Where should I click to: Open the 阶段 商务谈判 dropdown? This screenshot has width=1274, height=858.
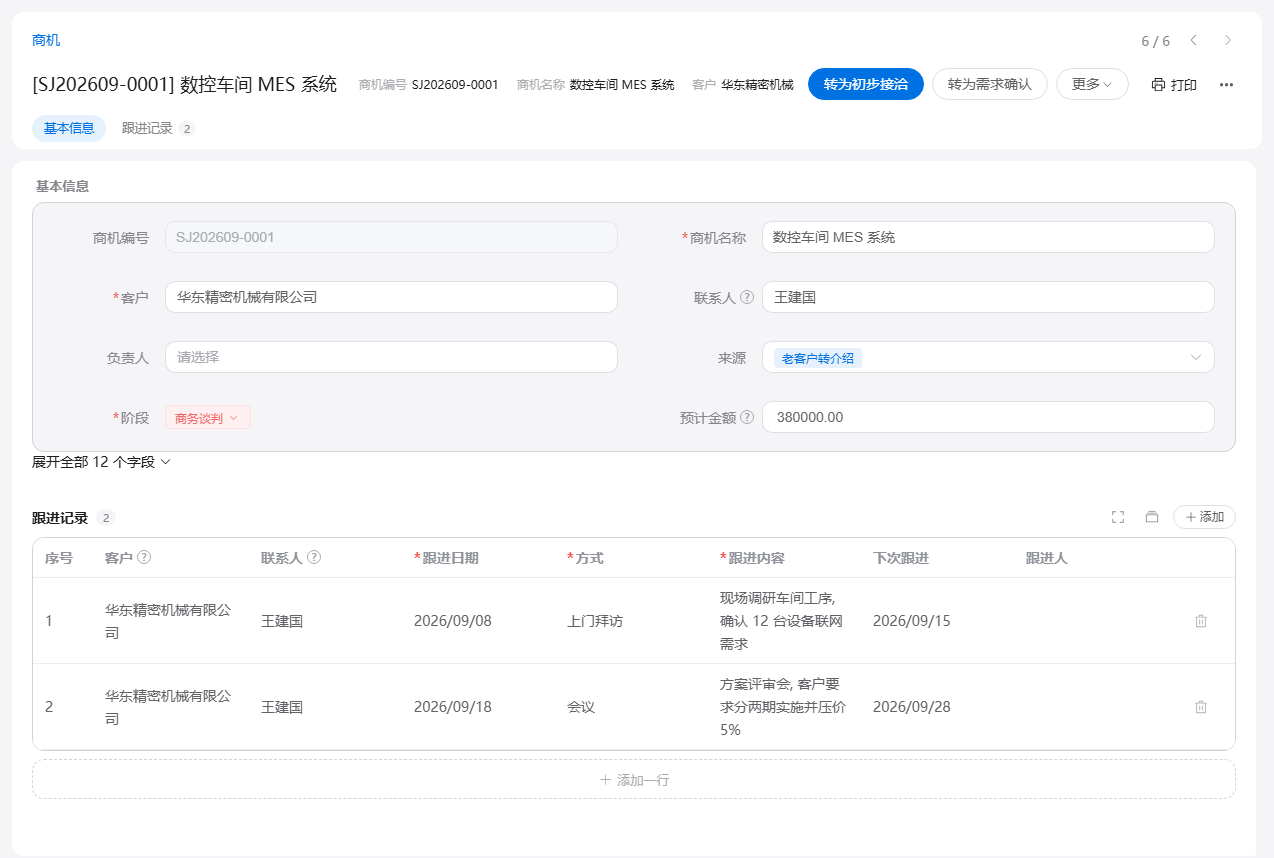[x=208, y=418]
